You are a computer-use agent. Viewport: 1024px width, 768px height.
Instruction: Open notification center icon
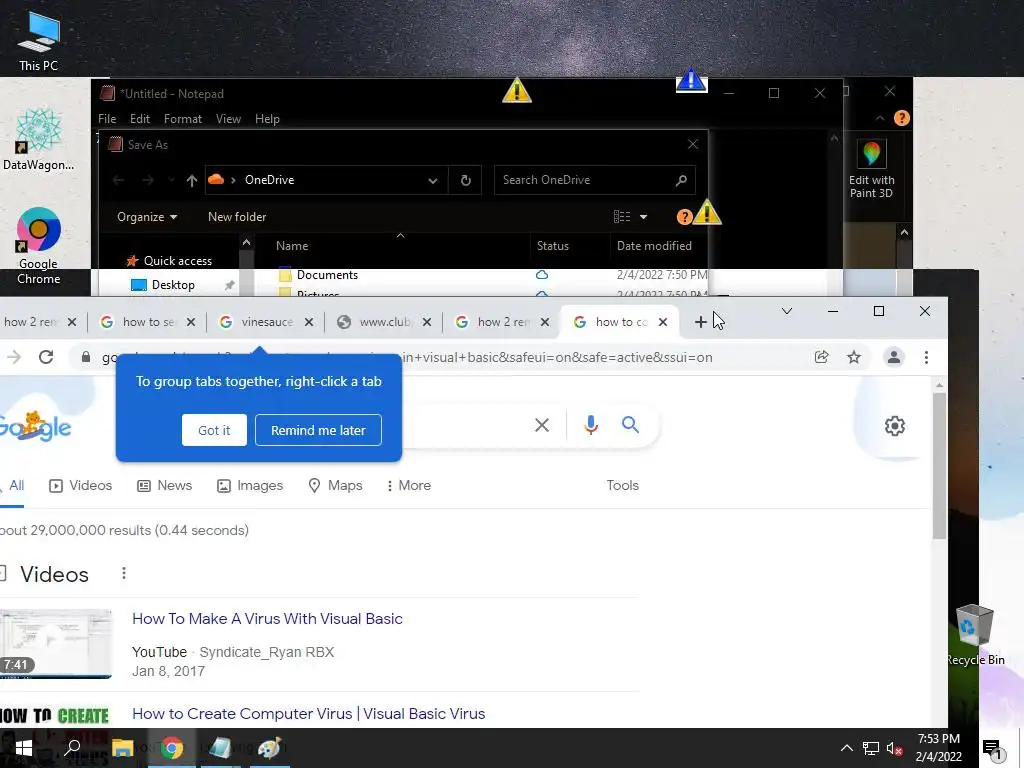[992, 750]
